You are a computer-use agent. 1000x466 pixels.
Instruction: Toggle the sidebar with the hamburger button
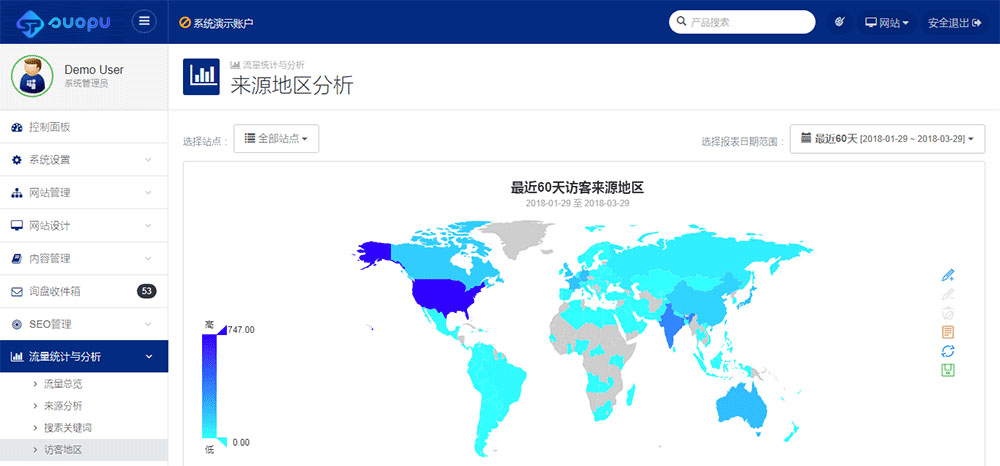pos(144,22)
